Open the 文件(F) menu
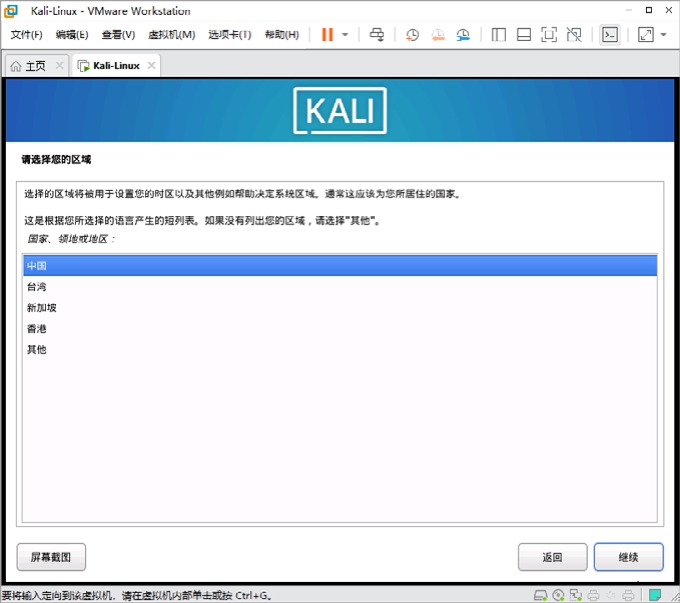 (26, 35)
